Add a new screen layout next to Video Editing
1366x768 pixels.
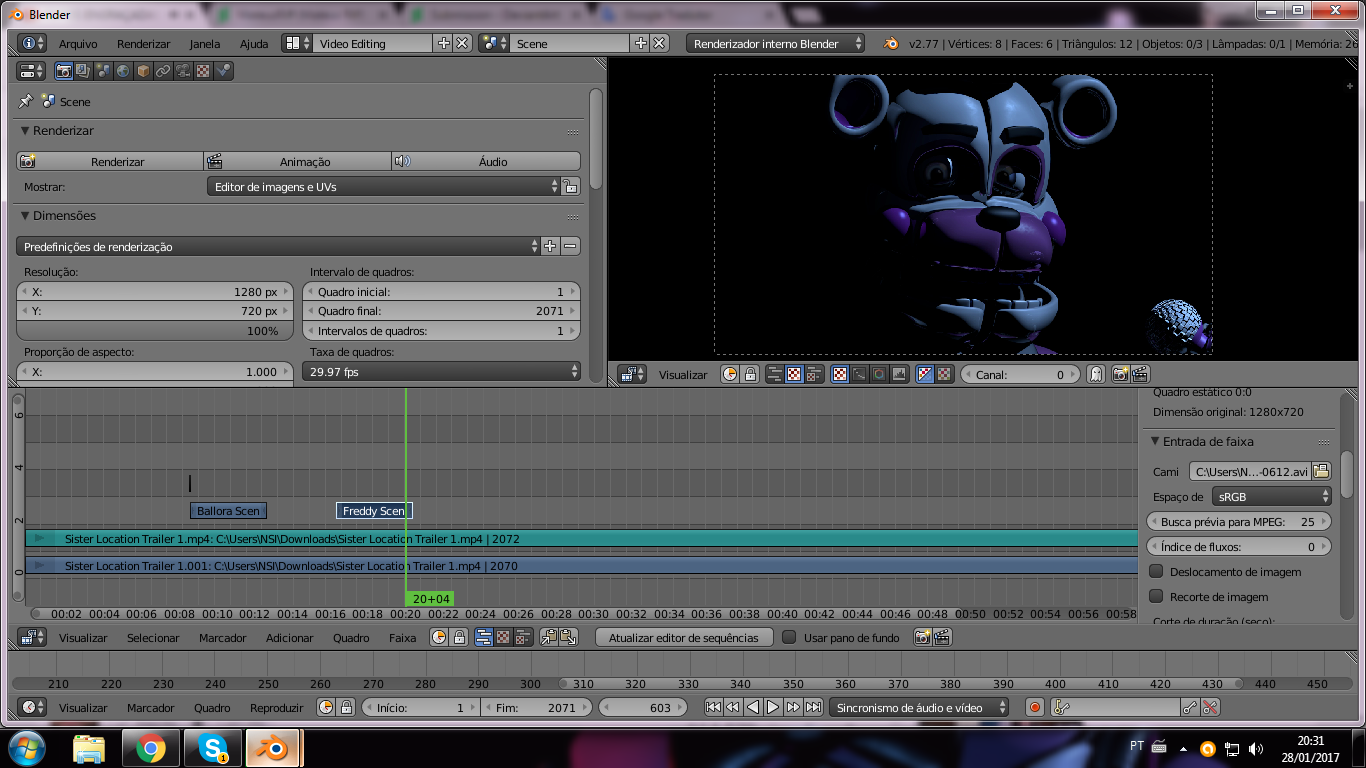(444, 43)
